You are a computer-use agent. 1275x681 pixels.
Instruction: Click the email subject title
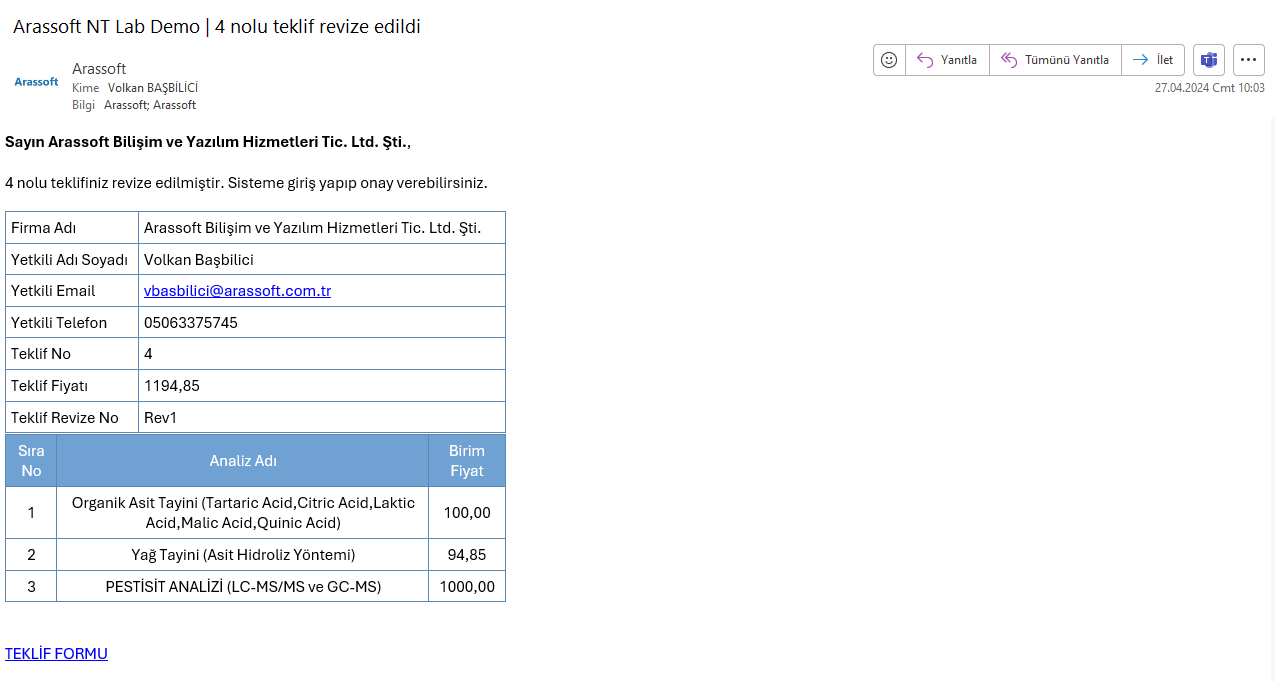click(x=216, y=27)
